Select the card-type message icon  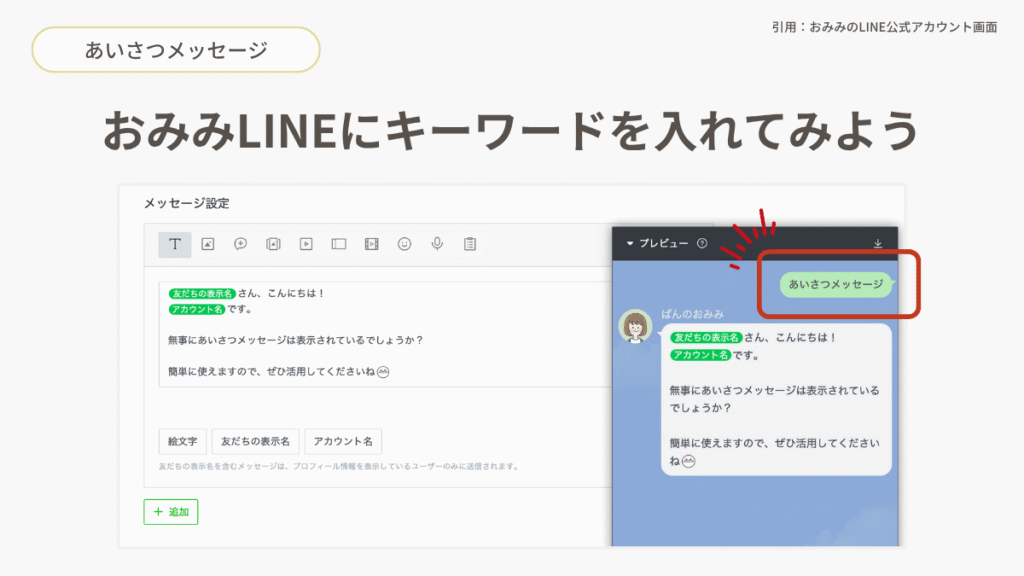(x=338, y=243)
